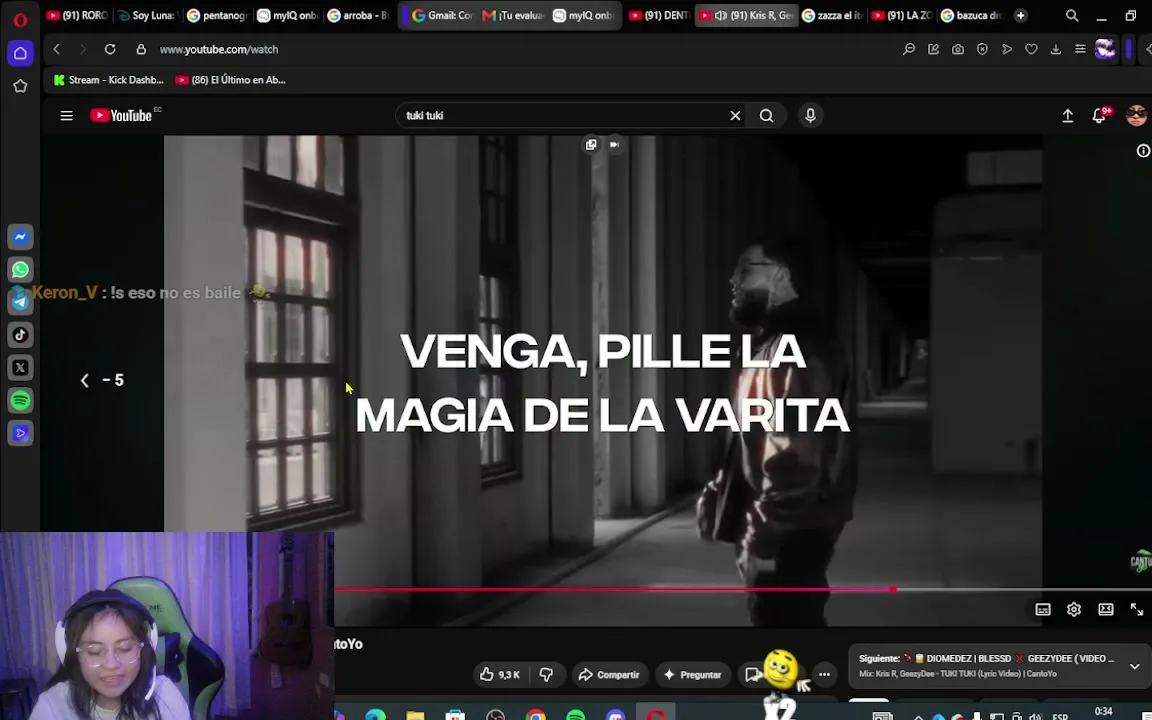Dislike the video with thumbs down

547,674
